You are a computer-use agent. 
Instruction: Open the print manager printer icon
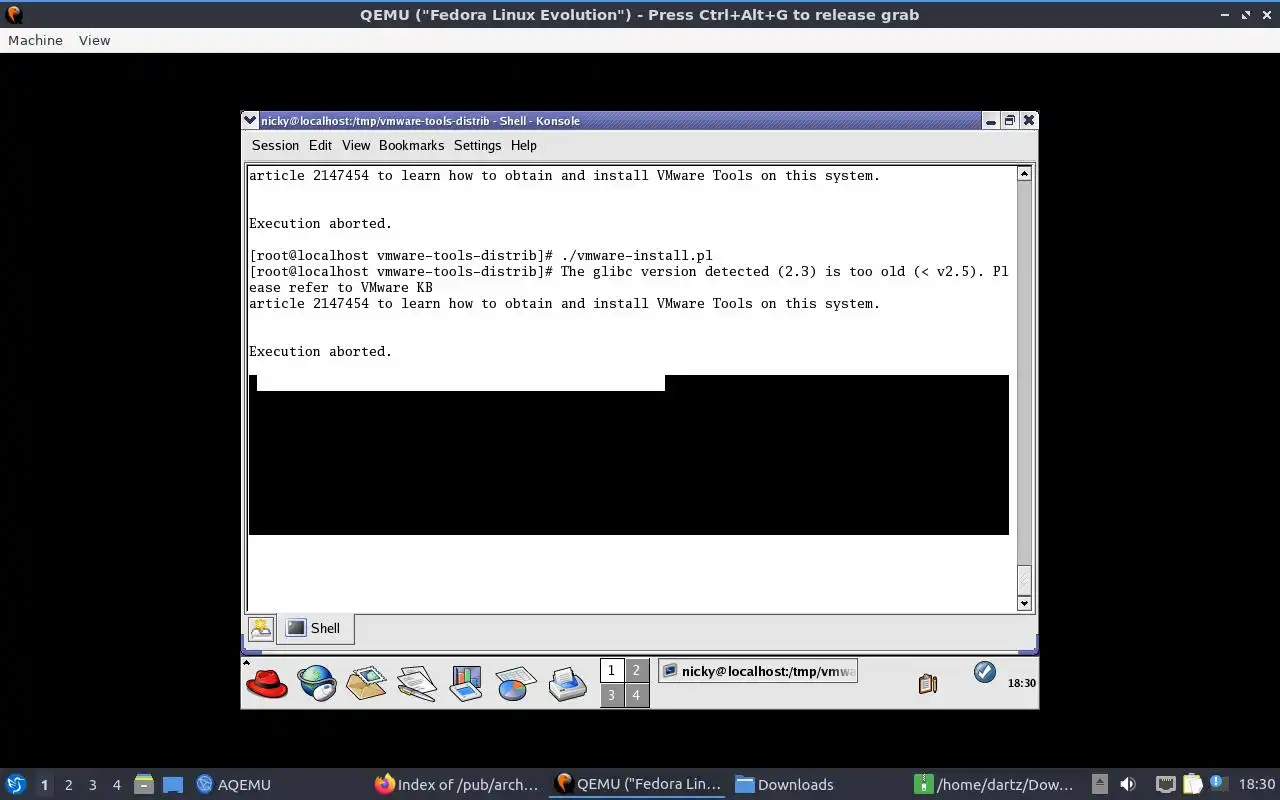567,684
